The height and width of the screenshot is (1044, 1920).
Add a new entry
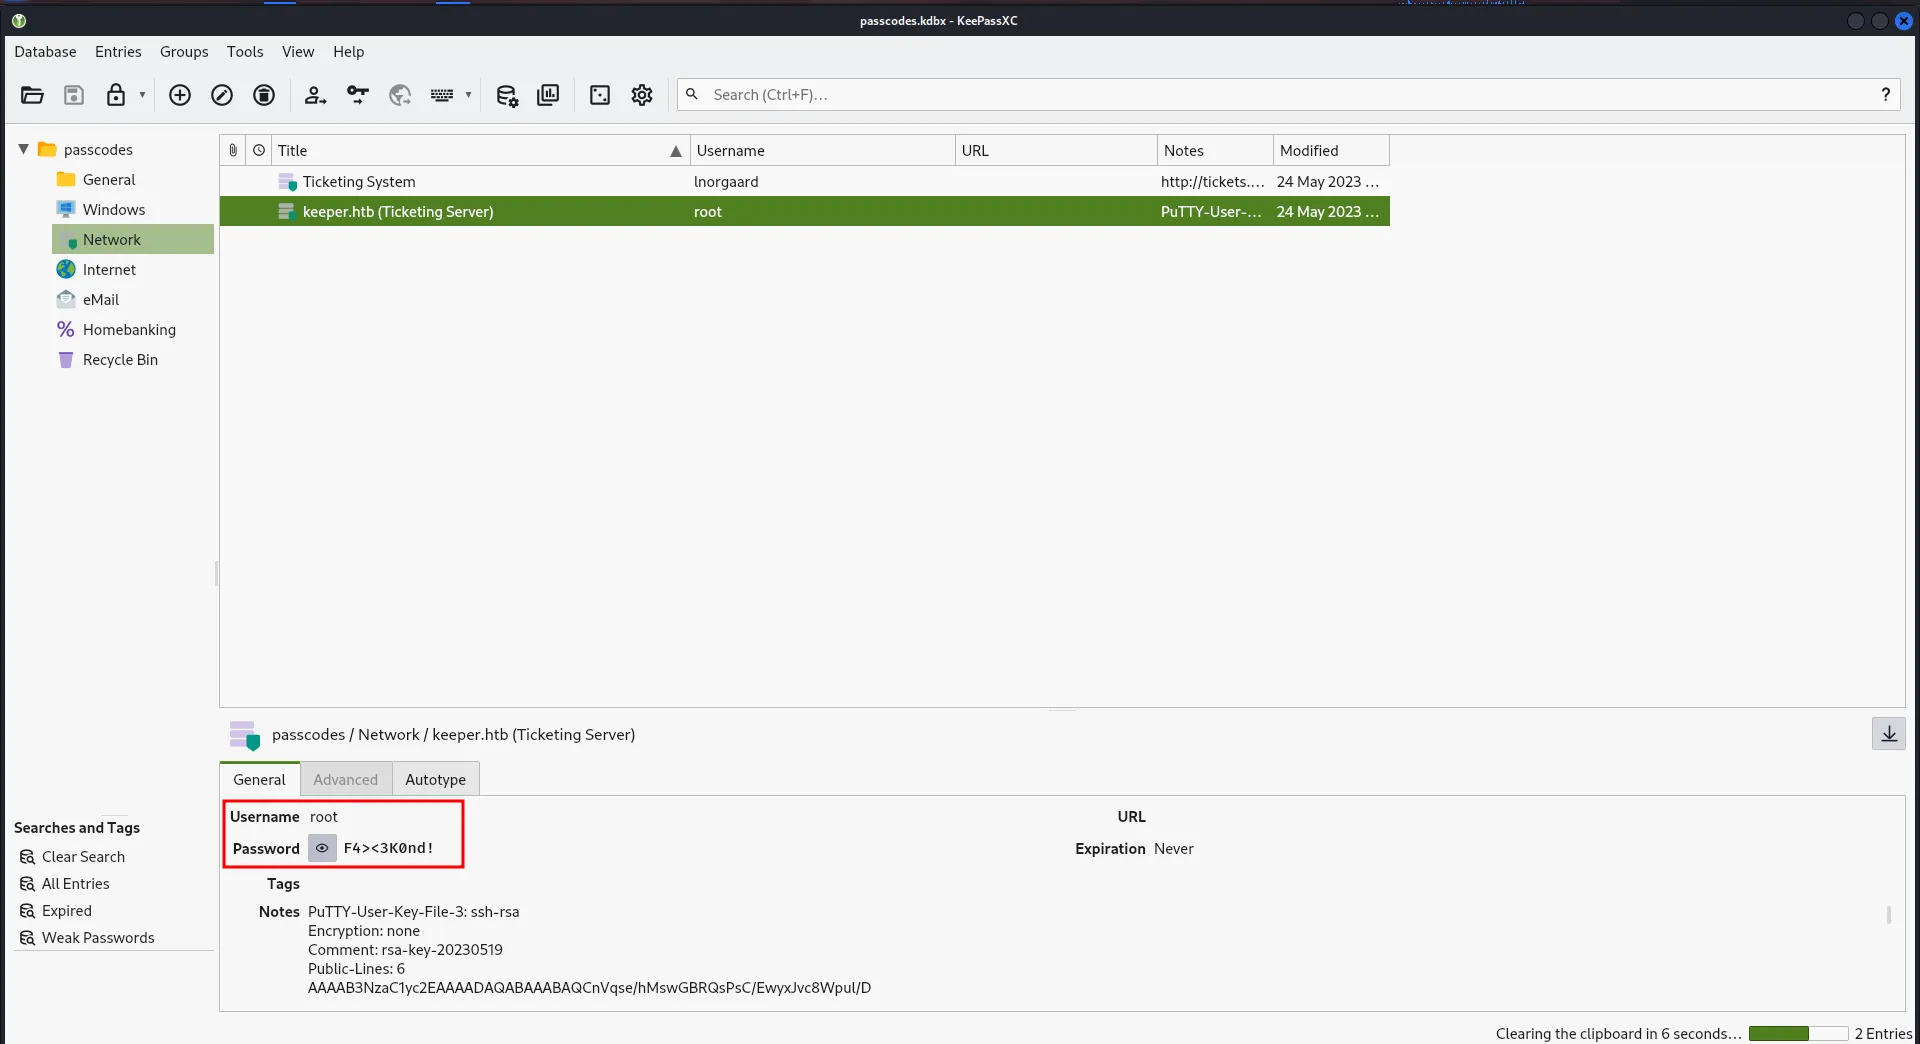click(180, 95)
